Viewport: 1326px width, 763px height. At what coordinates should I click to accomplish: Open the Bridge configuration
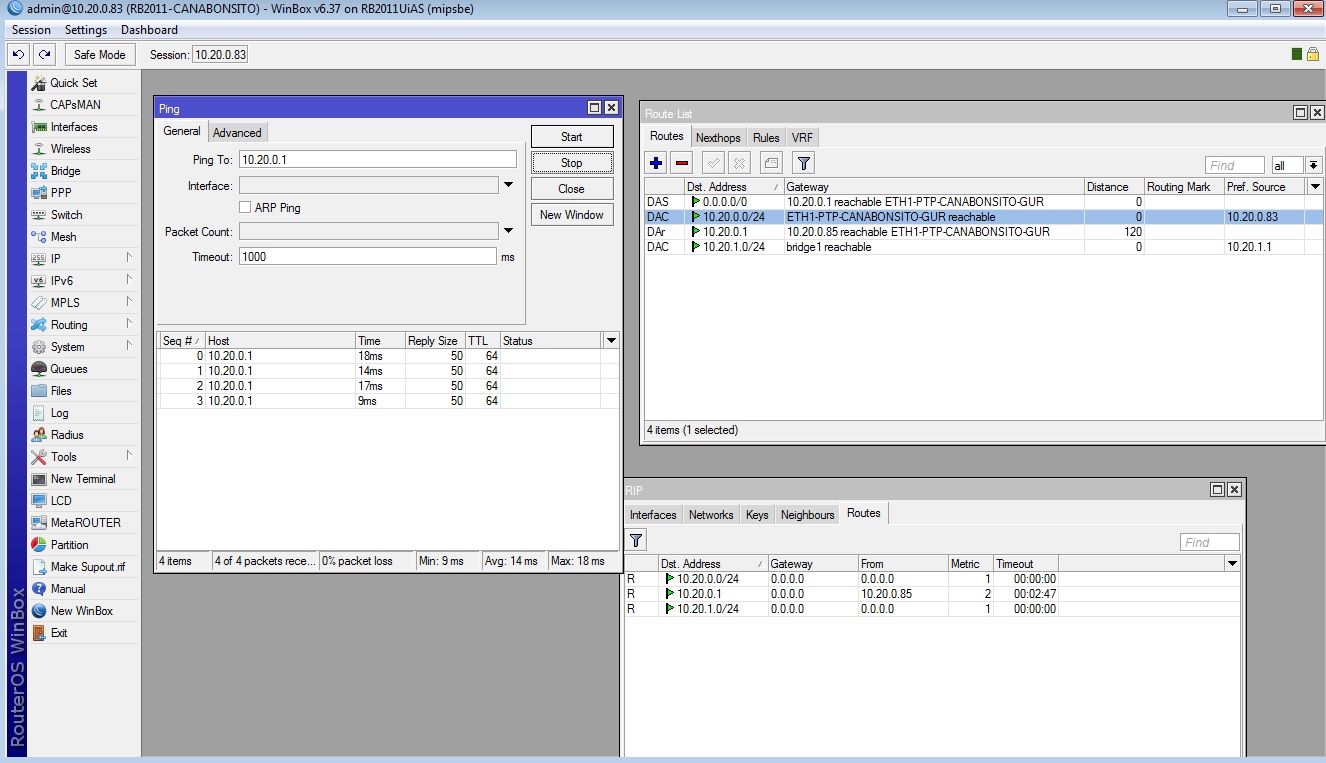click(66, 170)
